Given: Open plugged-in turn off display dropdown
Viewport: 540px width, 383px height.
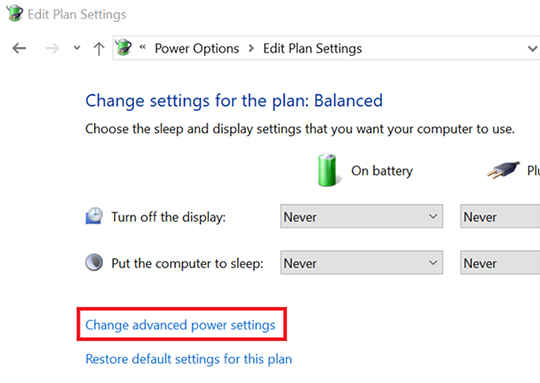Looking at the screenshot, I should [x=500, y=216].
